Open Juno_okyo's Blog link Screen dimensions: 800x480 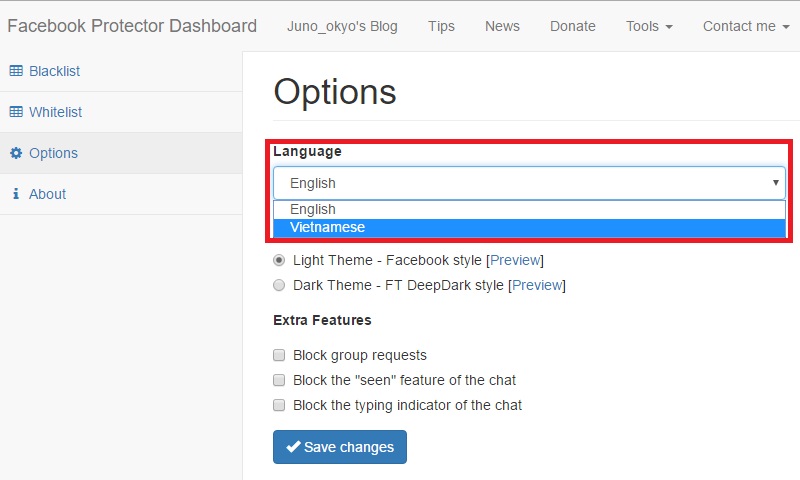tap(342, 26)
